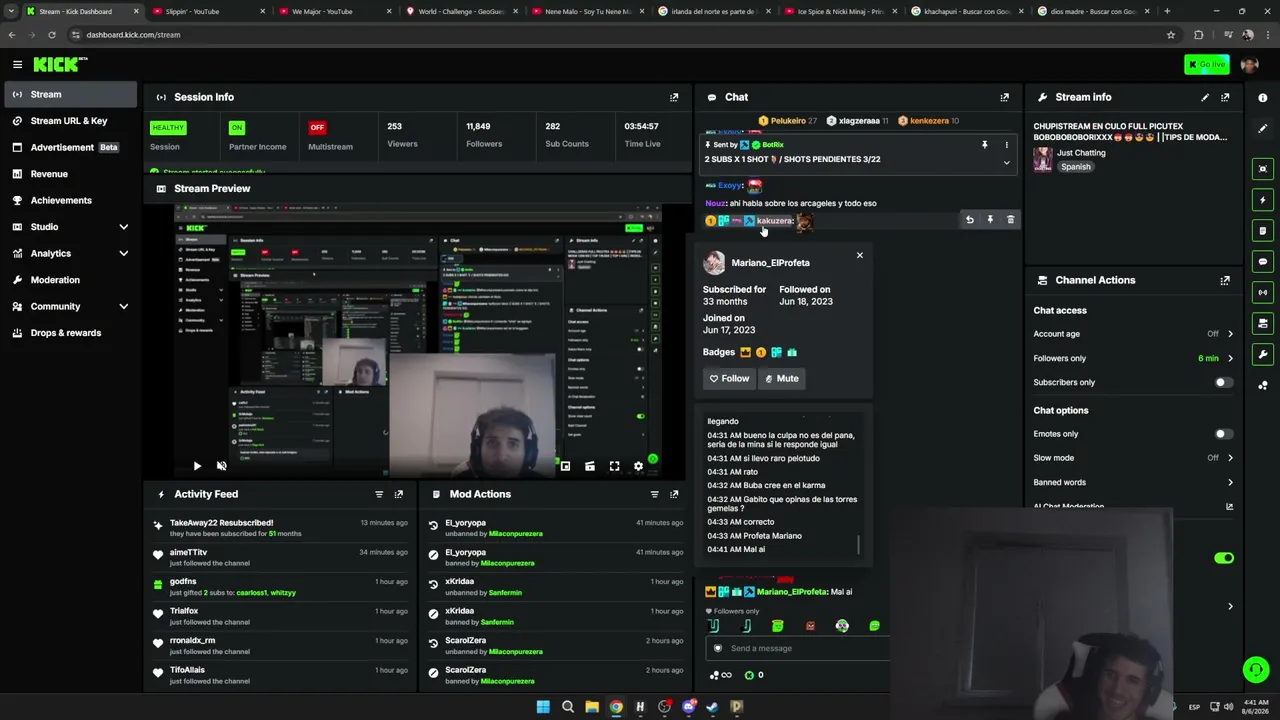Open Stream URL & Key page
Viewport: 1280px width, 720px height.
coord(69,121)
